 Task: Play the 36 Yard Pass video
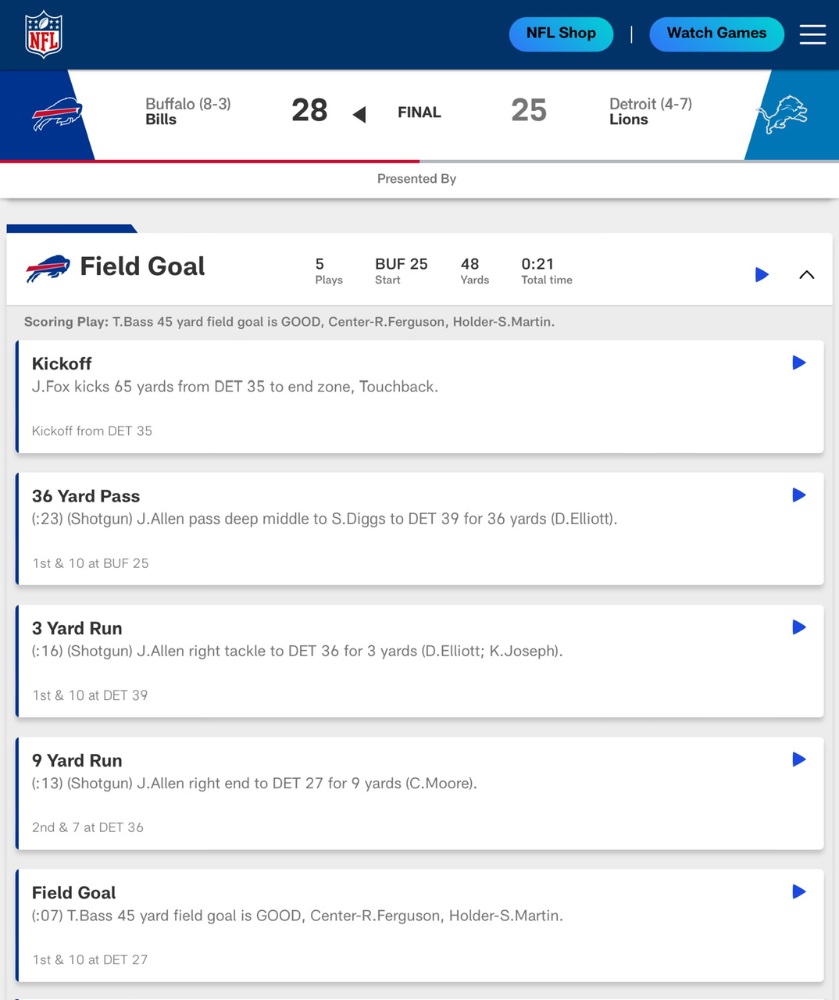(799, 495)
